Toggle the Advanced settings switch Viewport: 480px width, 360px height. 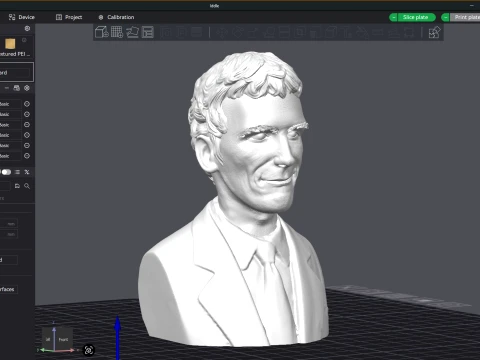coord(6,172)
